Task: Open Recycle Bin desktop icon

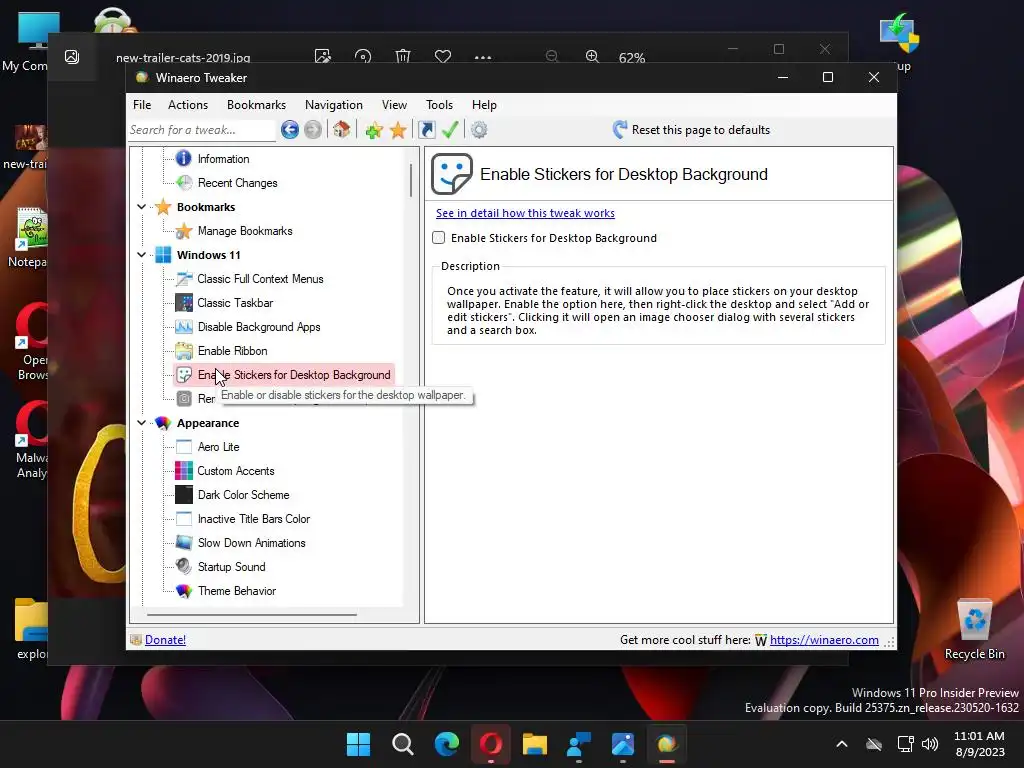Action: point(974,629)
